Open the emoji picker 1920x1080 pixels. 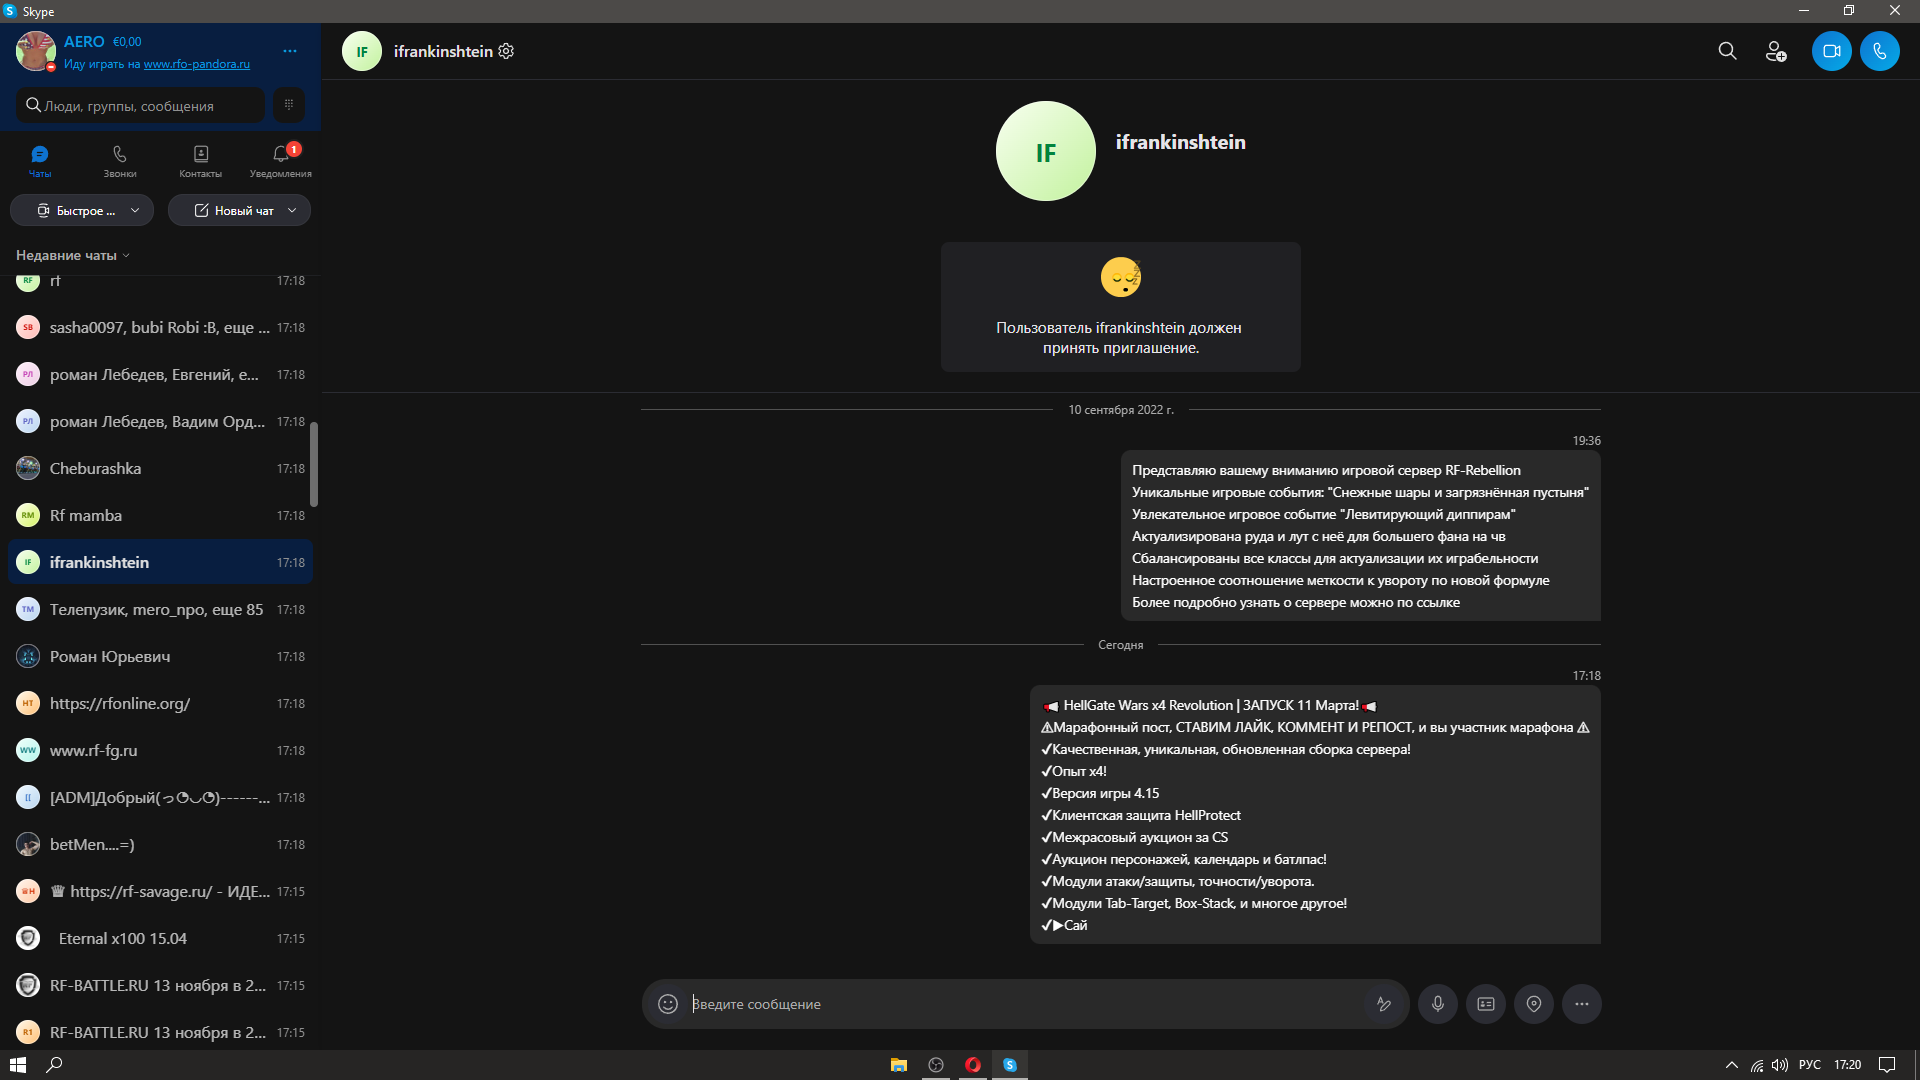tap(668, 1004)
